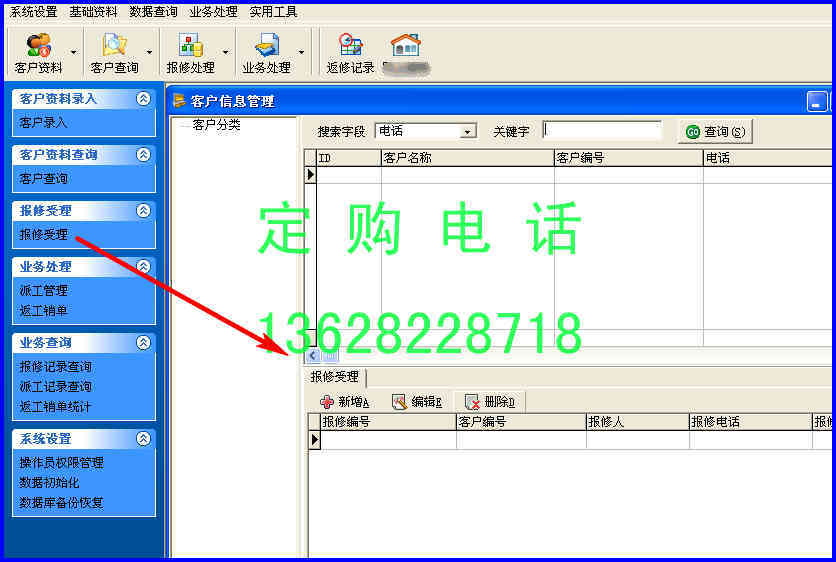Screen dimensions: 836x562
Task: Open dropdown arrow next to 报修处理
Action: click(226, 52)
